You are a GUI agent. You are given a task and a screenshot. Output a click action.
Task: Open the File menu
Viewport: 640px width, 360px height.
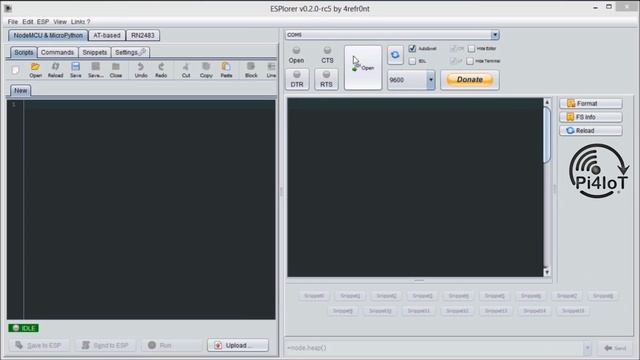click(x=13, y=22)
